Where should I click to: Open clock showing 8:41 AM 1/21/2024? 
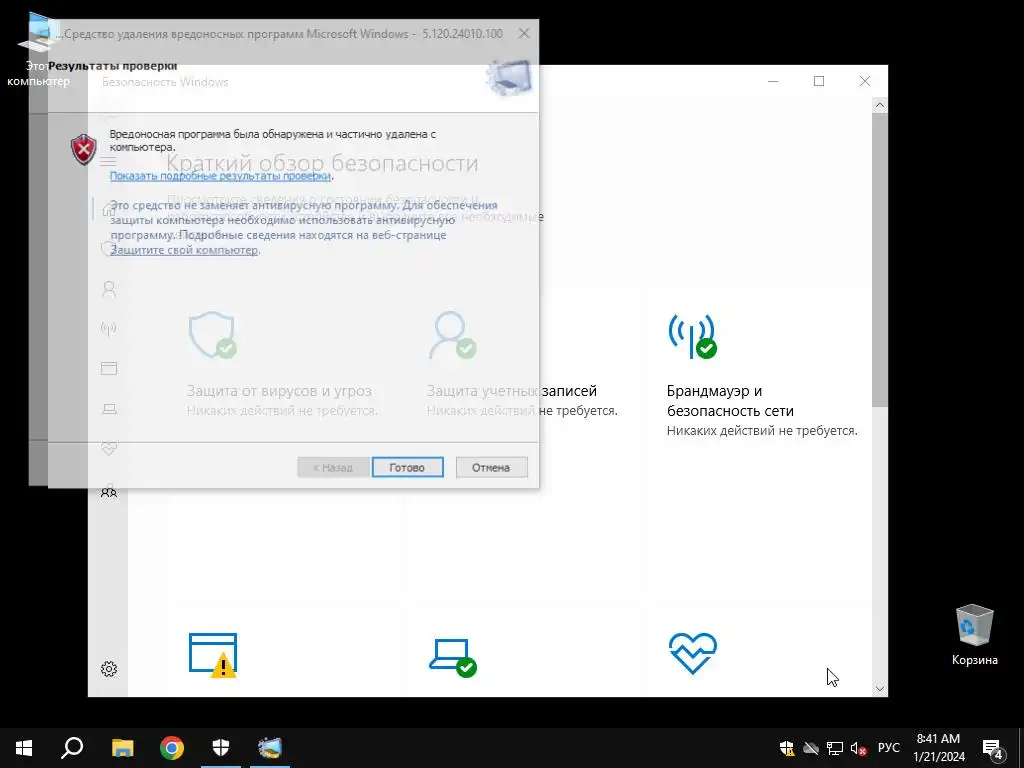(x=939, y=748)
